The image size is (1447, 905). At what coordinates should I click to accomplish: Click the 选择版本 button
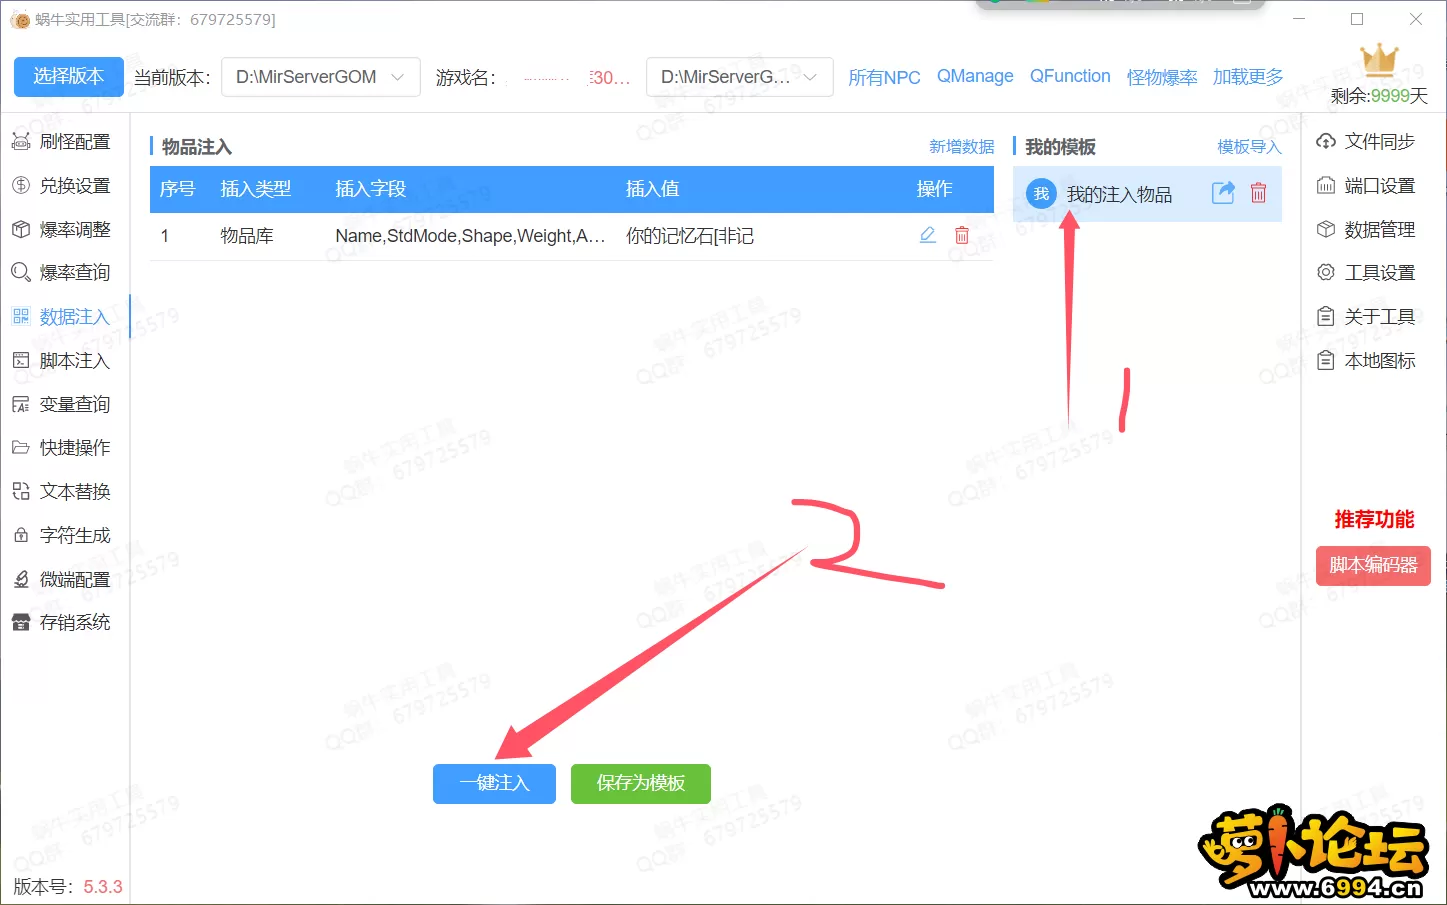click(x=68, y=77)
